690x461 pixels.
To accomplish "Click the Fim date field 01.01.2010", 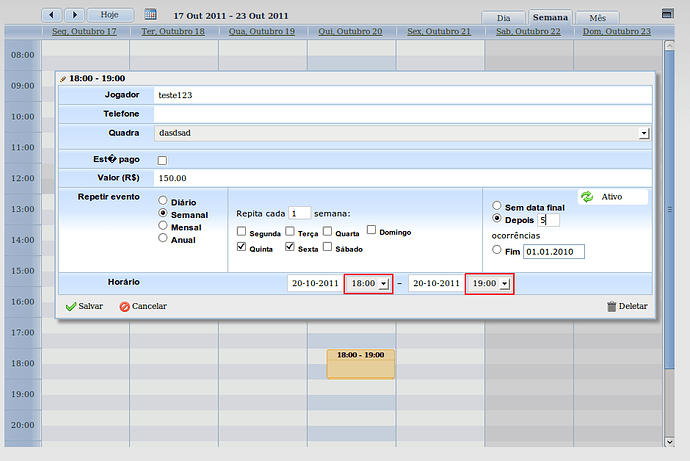I will pos(554,252).
